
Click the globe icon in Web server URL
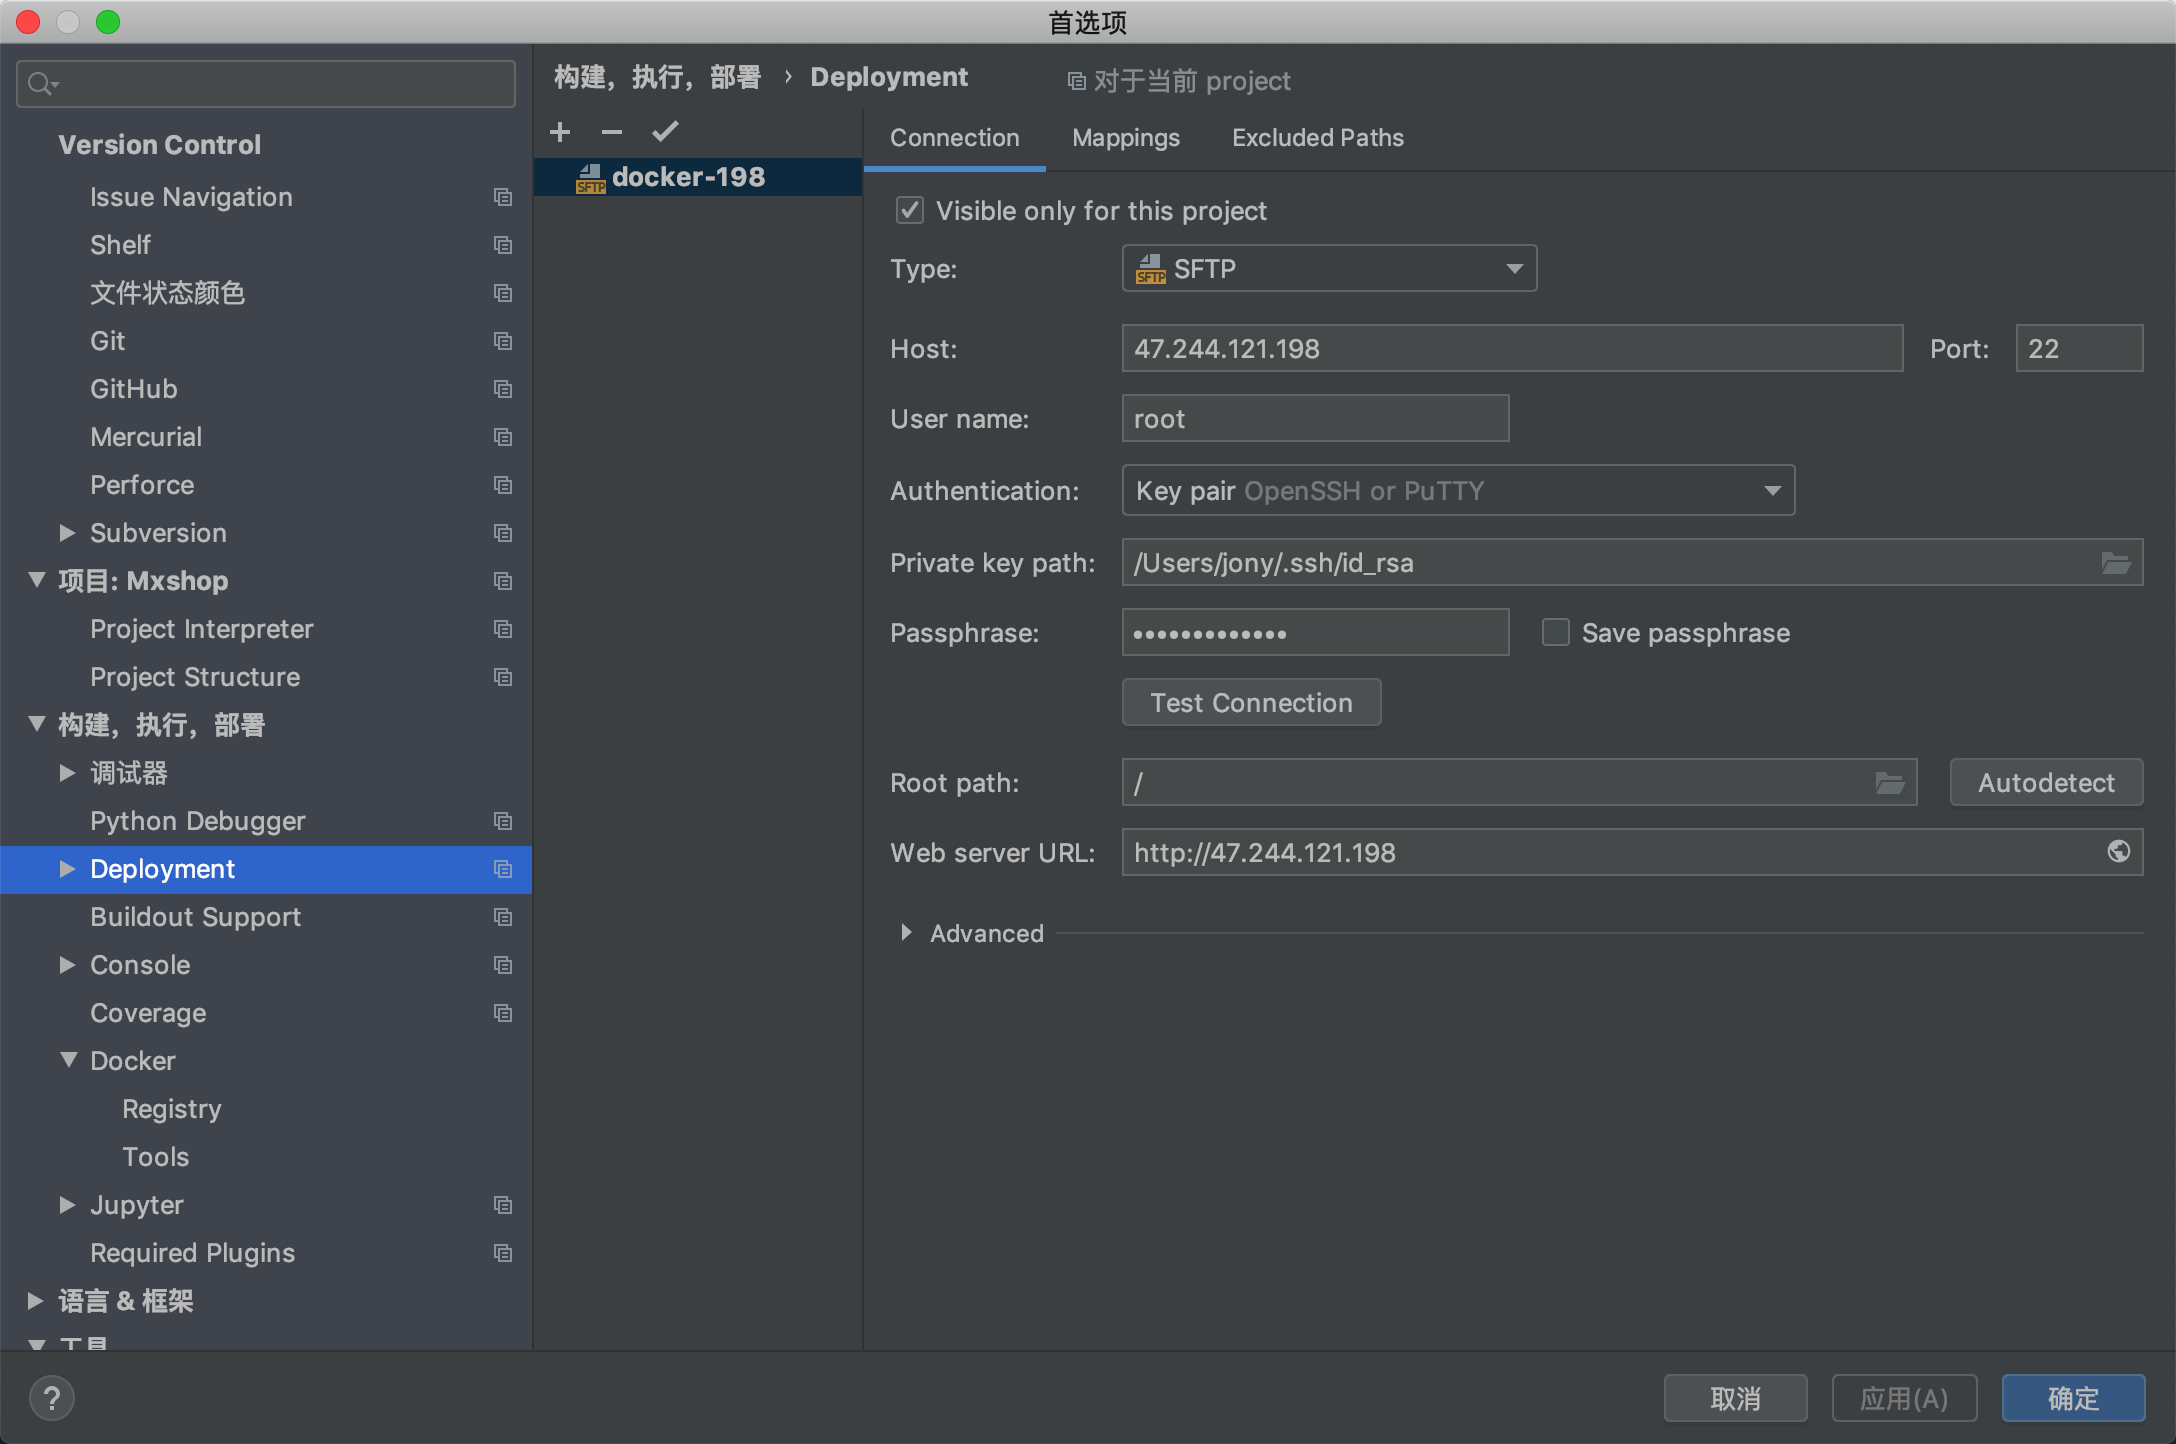pyautogui.click(x=2118, y=852)
